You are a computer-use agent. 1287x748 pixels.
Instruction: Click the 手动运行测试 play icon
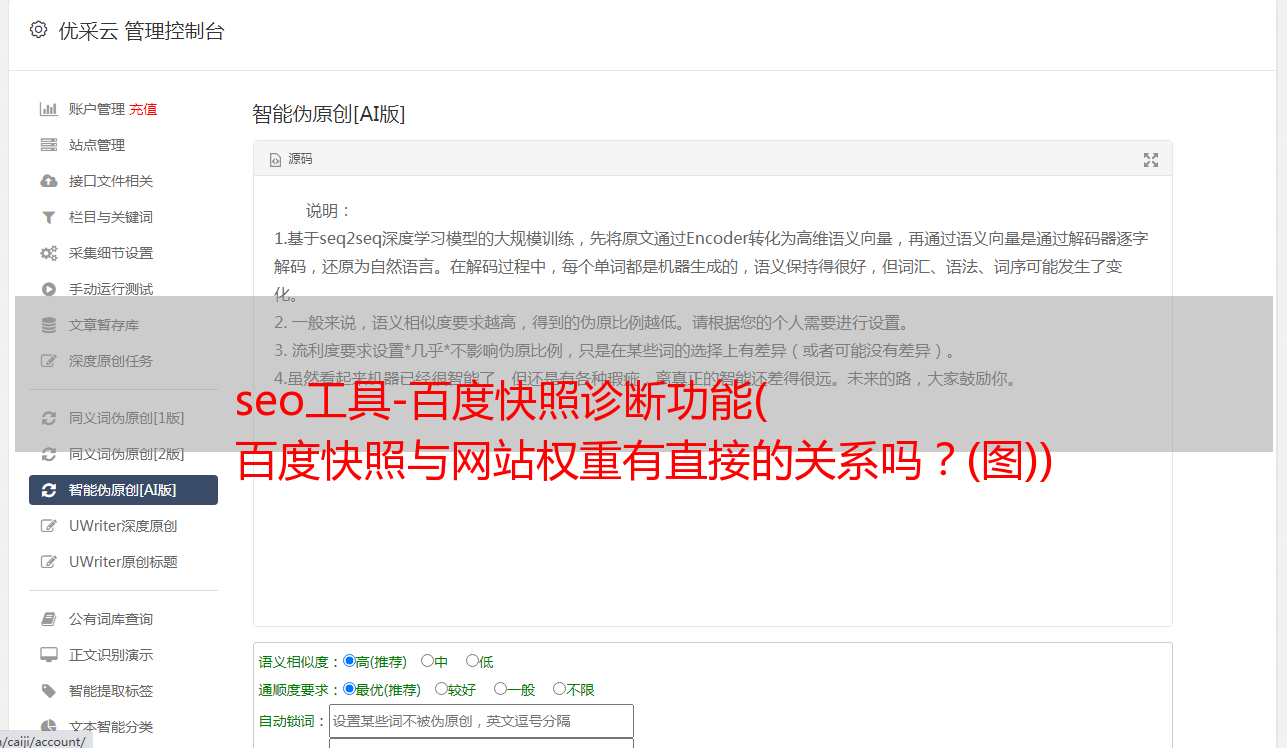point(48,289)
